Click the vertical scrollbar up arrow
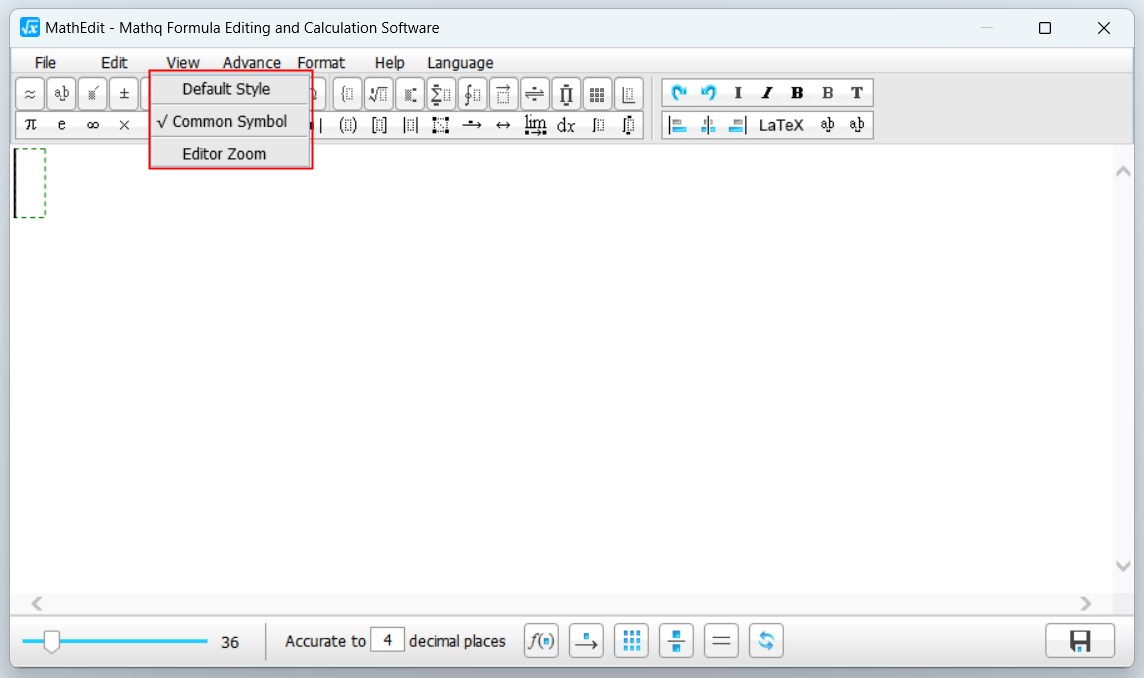 tap(1123, 172)
